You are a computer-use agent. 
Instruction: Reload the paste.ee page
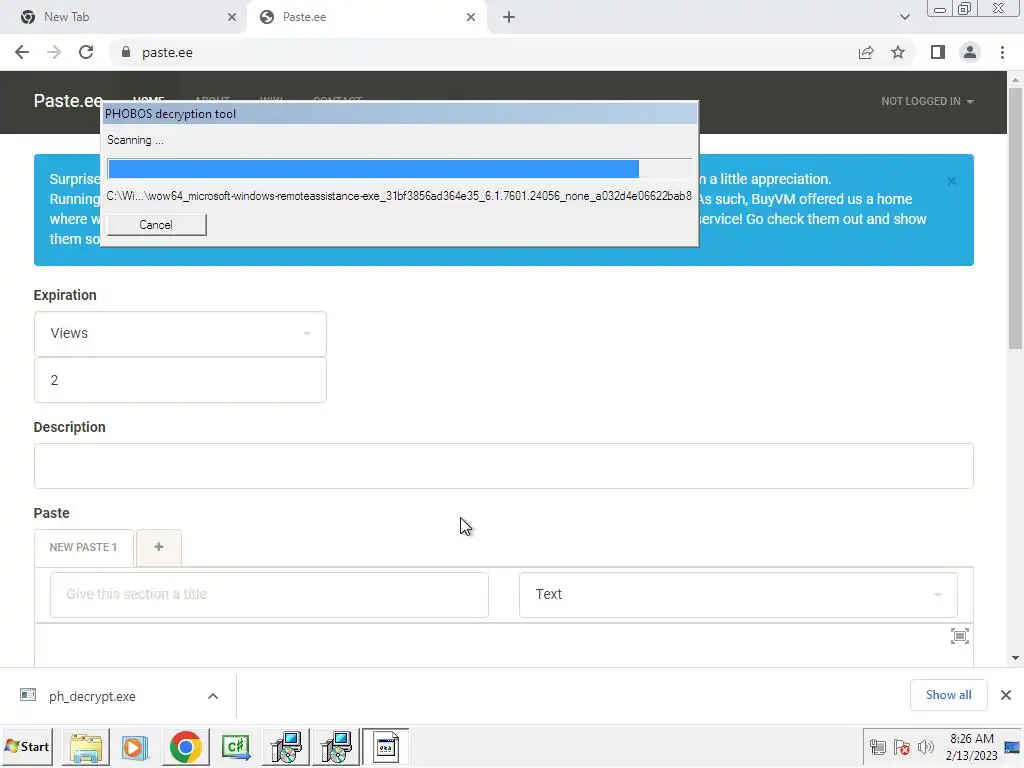click(86, 52)
